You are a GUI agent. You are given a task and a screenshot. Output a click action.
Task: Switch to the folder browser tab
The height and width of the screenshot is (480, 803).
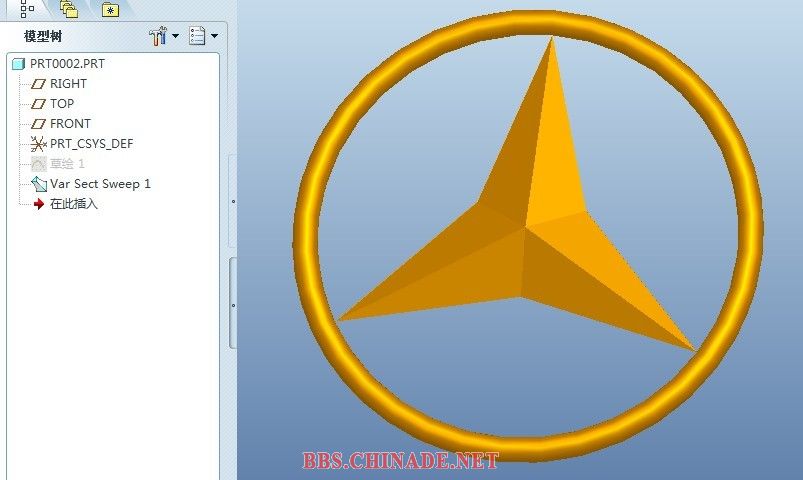[69, 9]
